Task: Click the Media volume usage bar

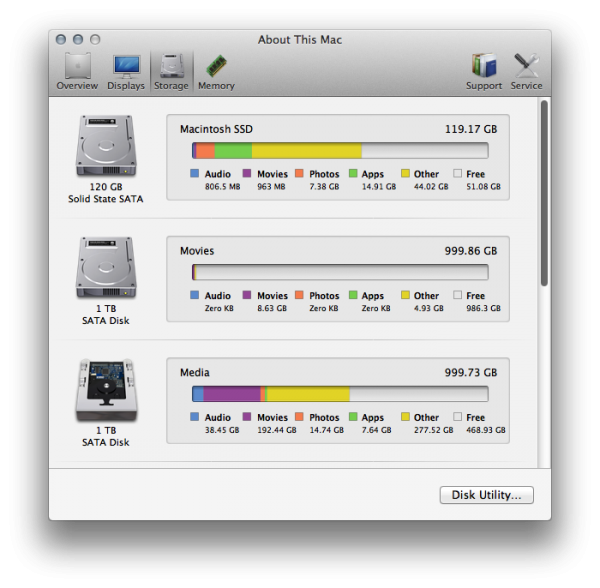Action: pyautogui.click(x=340, y=394)
